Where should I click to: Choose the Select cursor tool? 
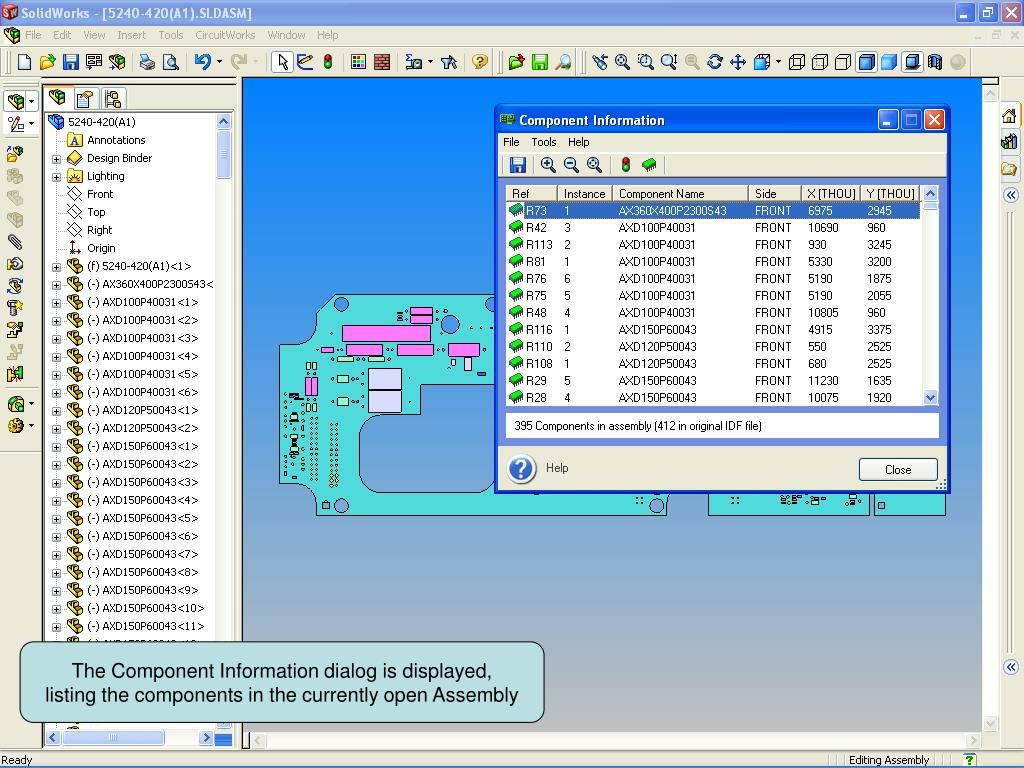point(282,62)
